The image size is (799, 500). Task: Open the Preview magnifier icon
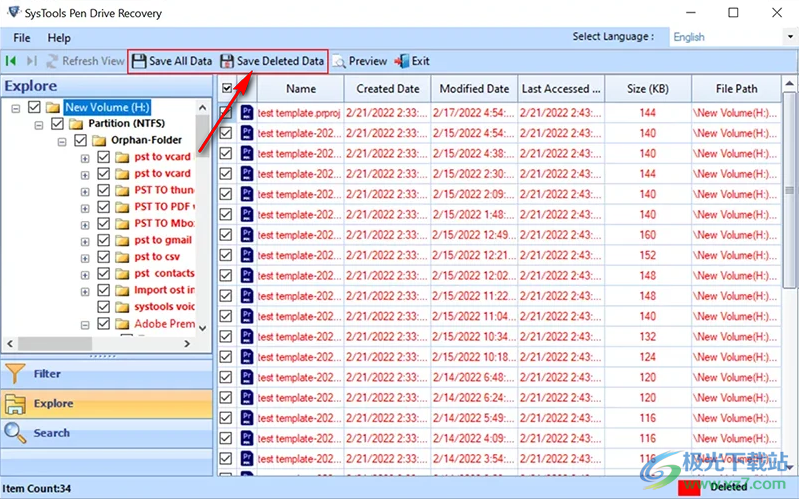[339, 62]
